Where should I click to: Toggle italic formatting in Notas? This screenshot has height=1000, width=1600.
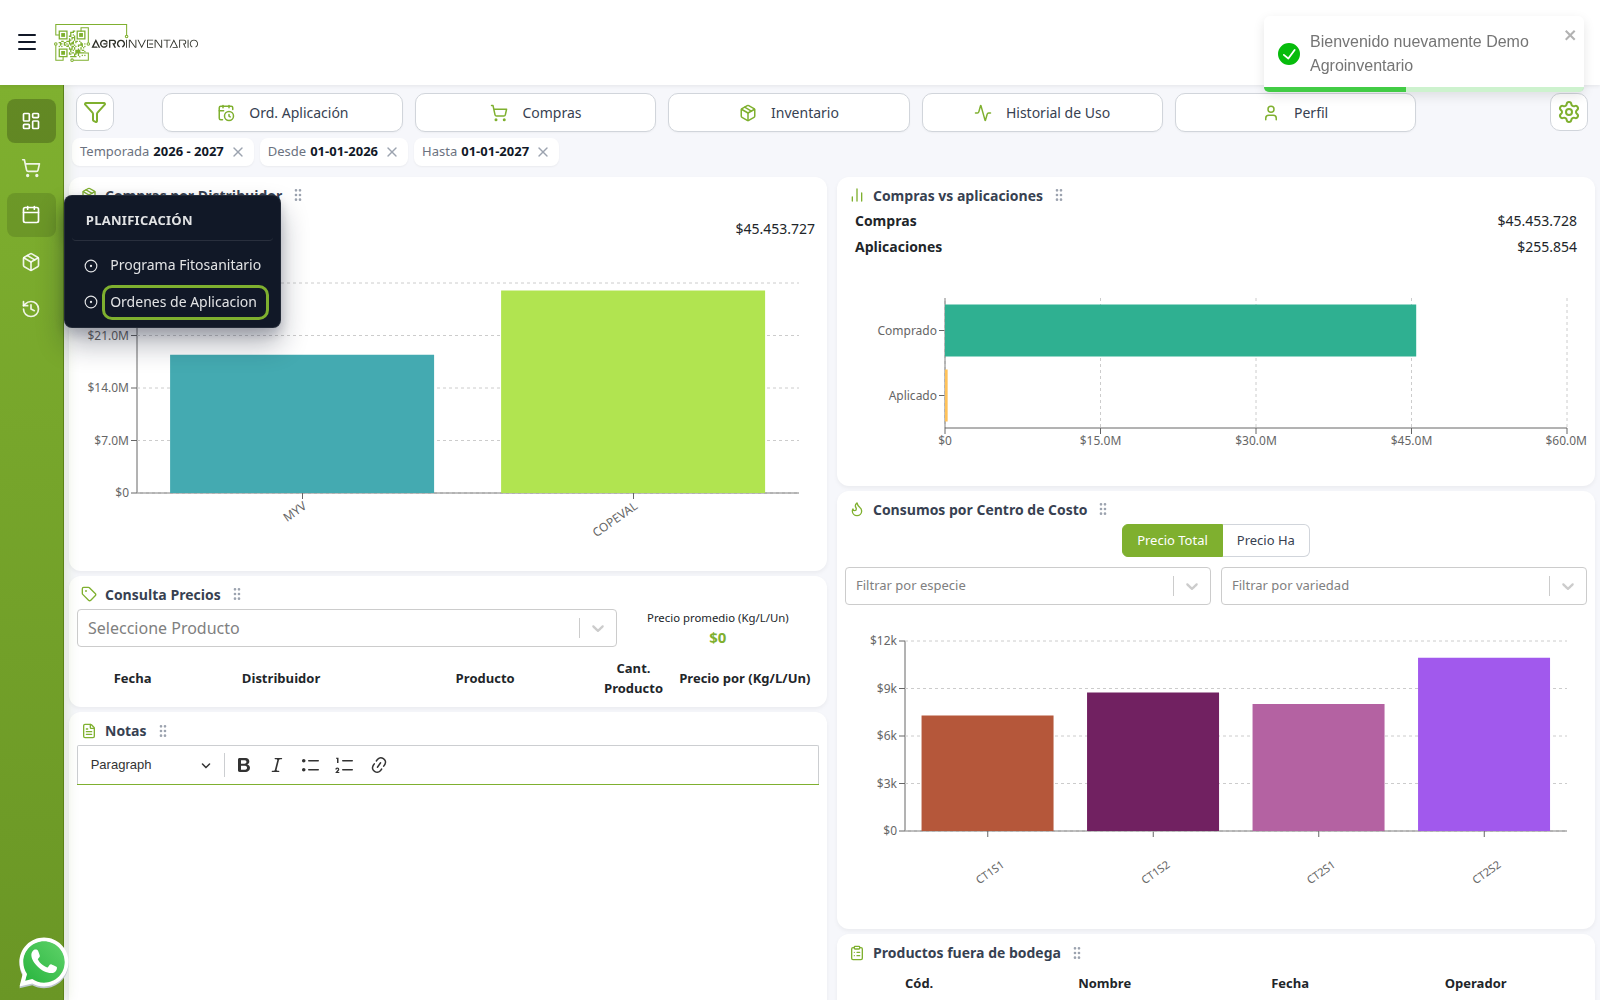click(x=277, y=765)
